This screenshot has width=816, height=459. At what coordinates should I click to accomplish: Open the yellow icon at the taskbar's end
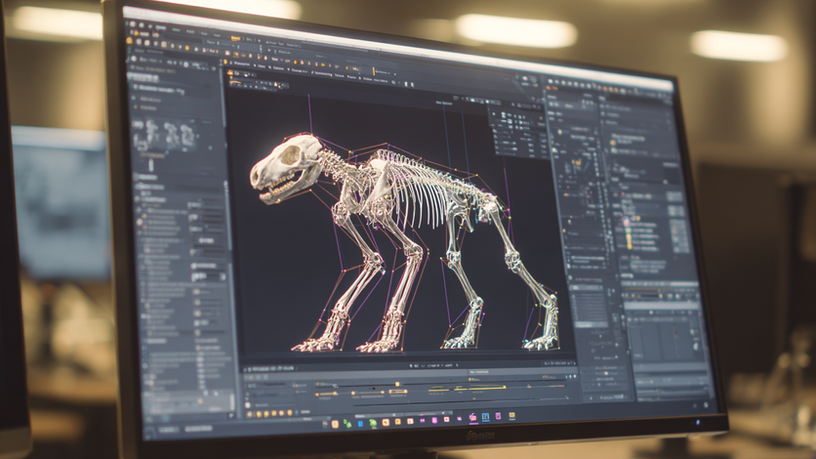point(512,415)
